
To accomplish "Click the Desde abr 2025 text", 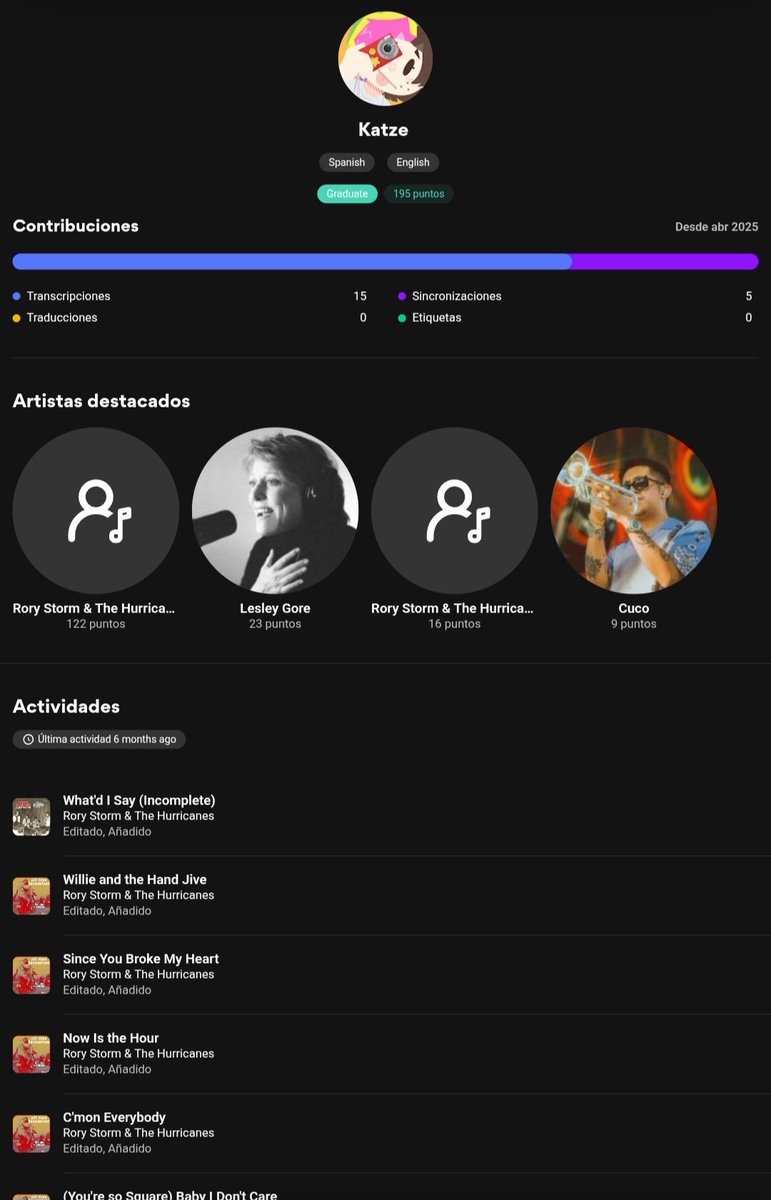I will [x=717, y=227].
